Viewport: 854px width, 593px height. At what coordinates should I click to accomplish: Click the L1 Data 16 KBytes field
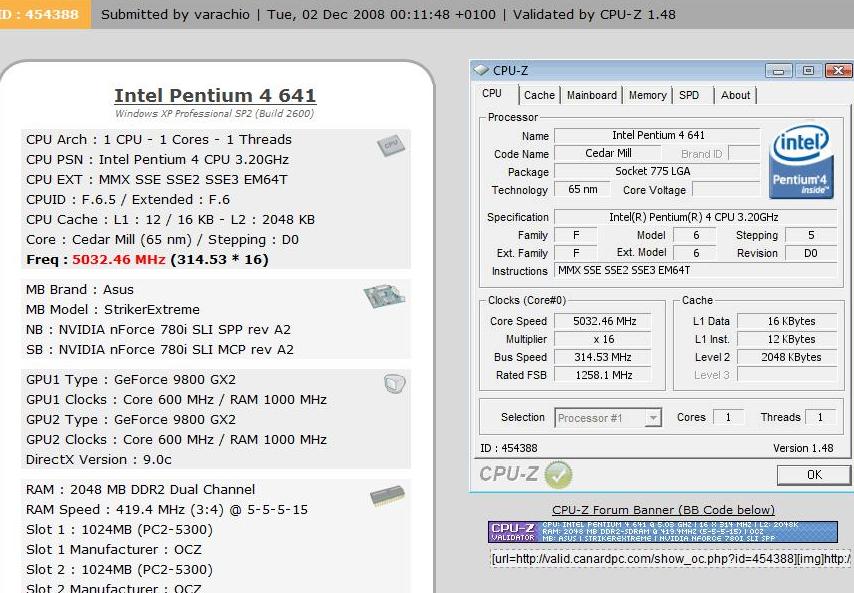pos(787,321)
